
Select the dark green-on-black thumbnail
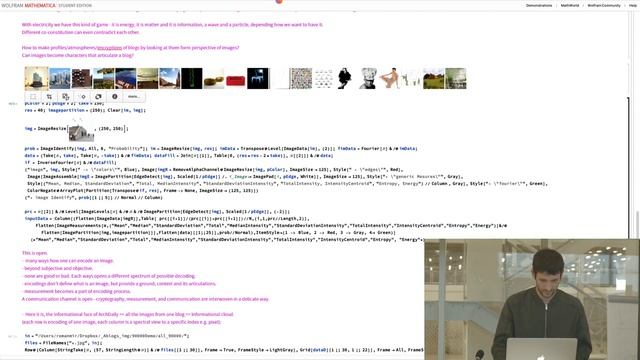191,78
